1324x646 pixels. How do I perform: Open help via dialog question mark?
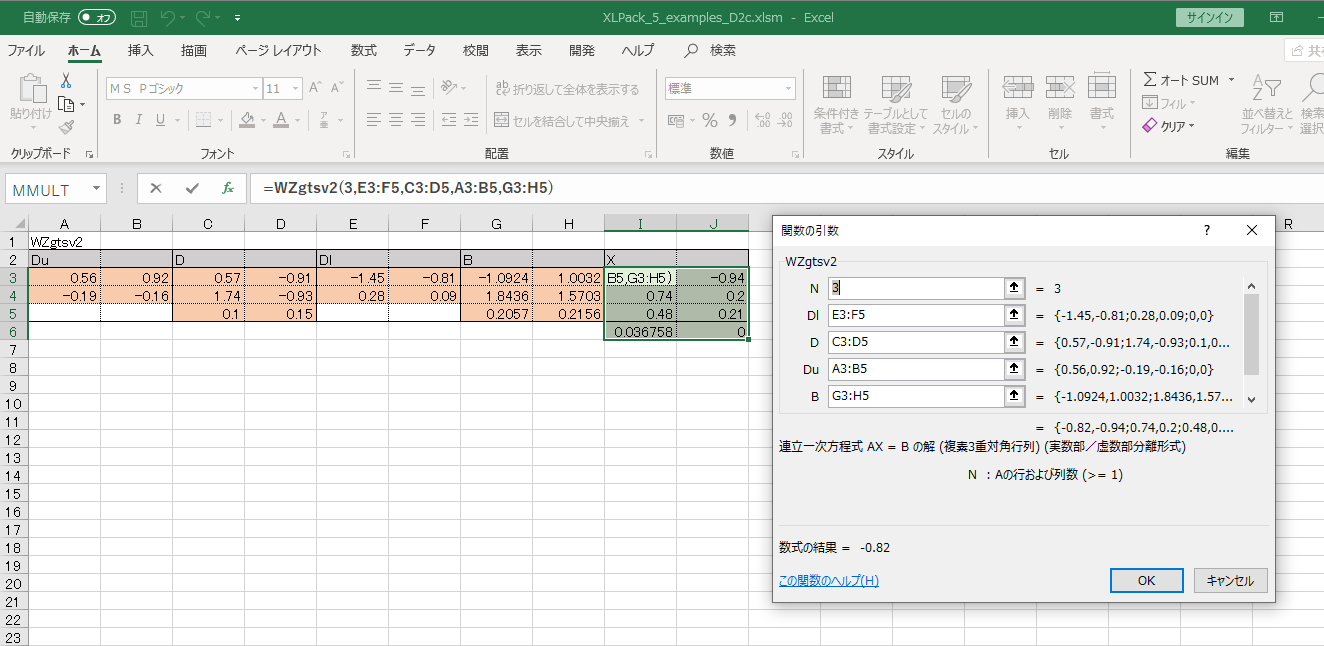tap(1206, 230)
